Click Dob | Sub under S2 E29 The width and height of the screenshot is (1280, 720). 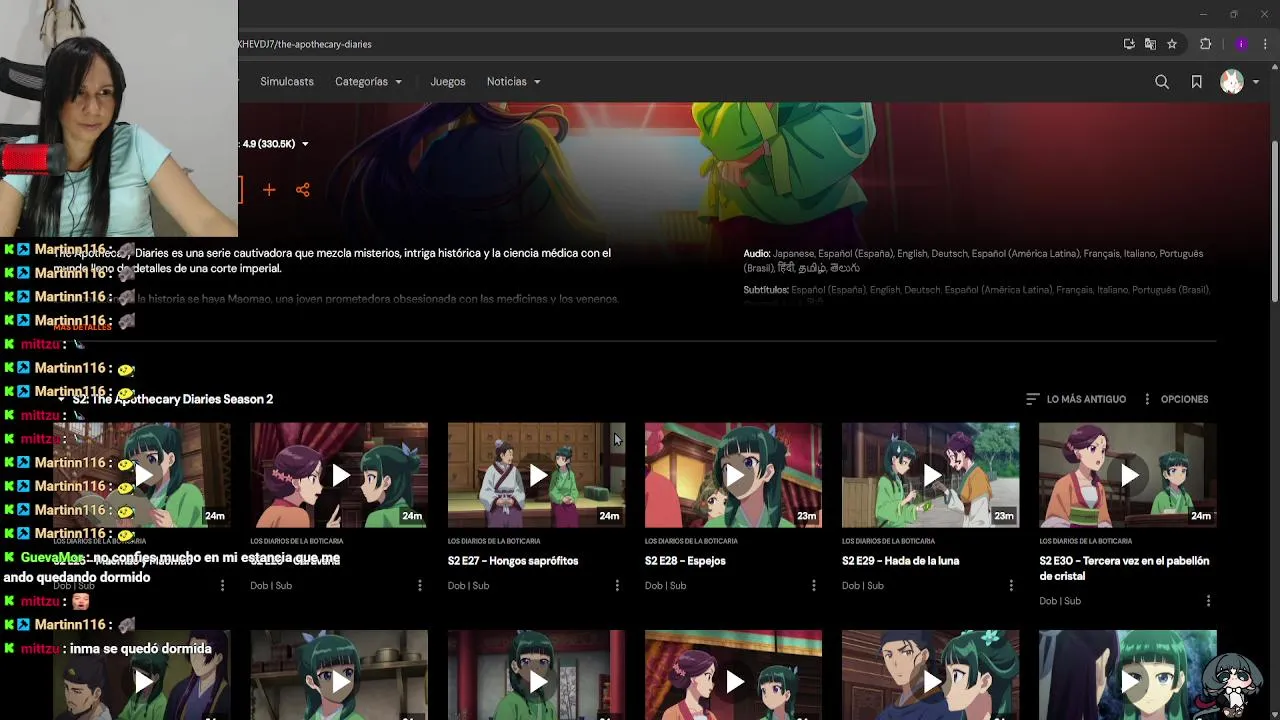[x=862, y=586]
